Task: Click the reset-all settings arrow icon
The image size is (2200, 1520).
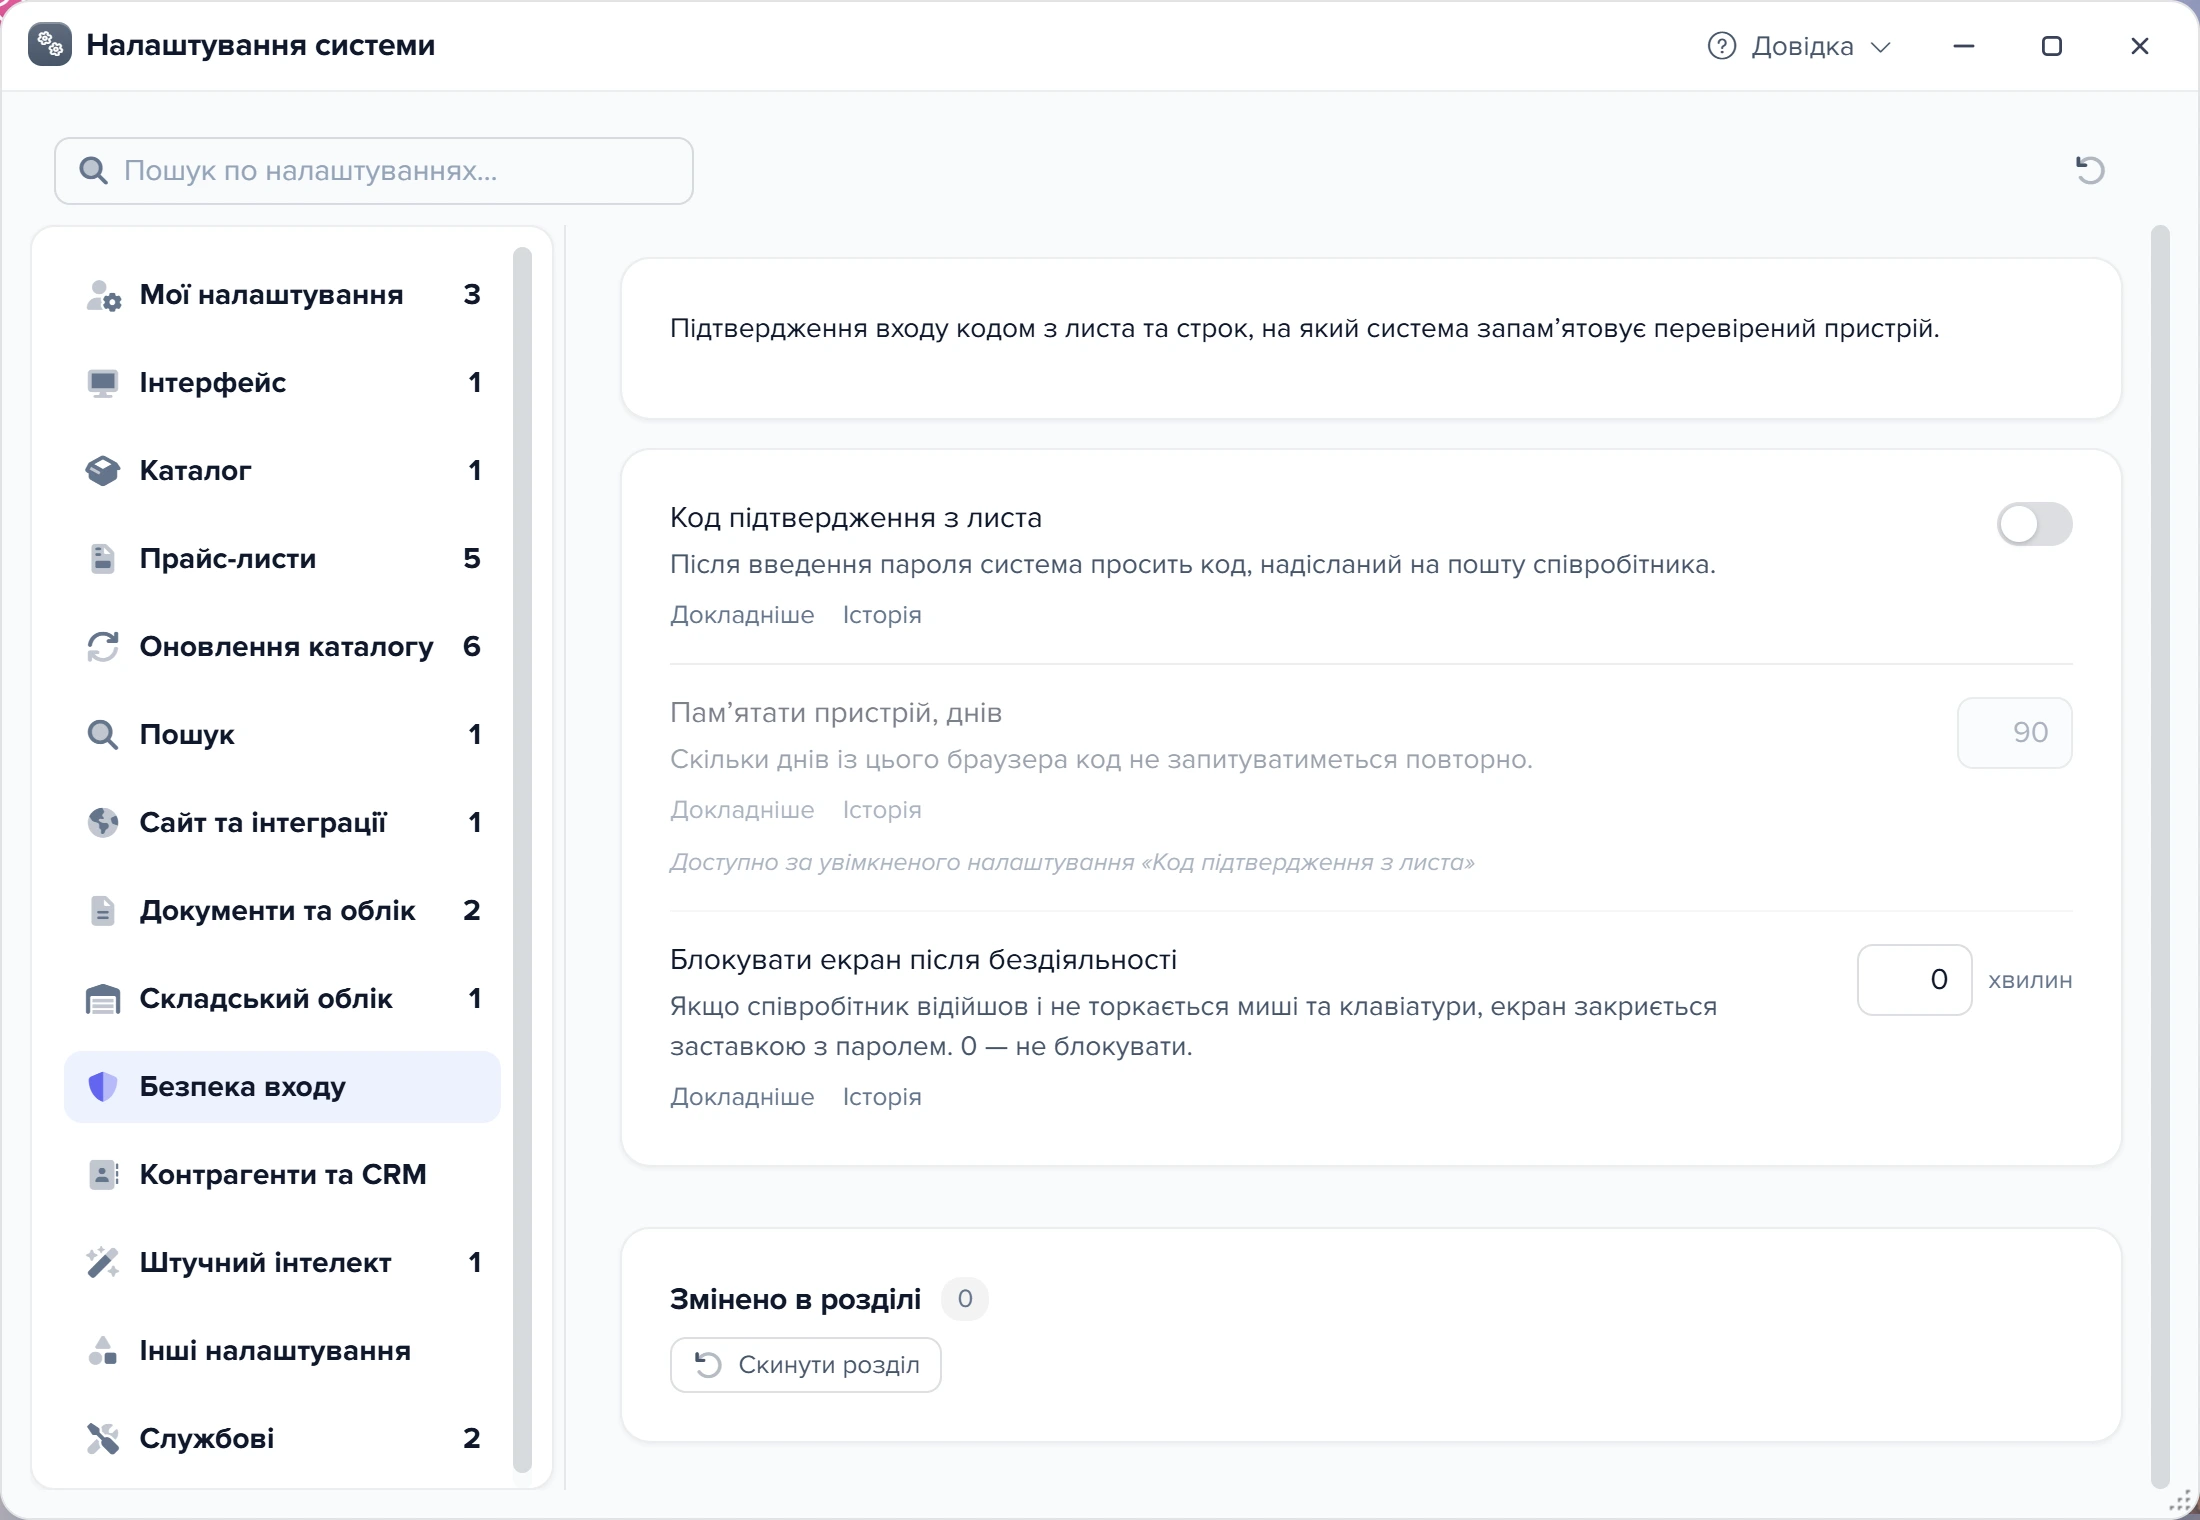Action: (2089, 170)
